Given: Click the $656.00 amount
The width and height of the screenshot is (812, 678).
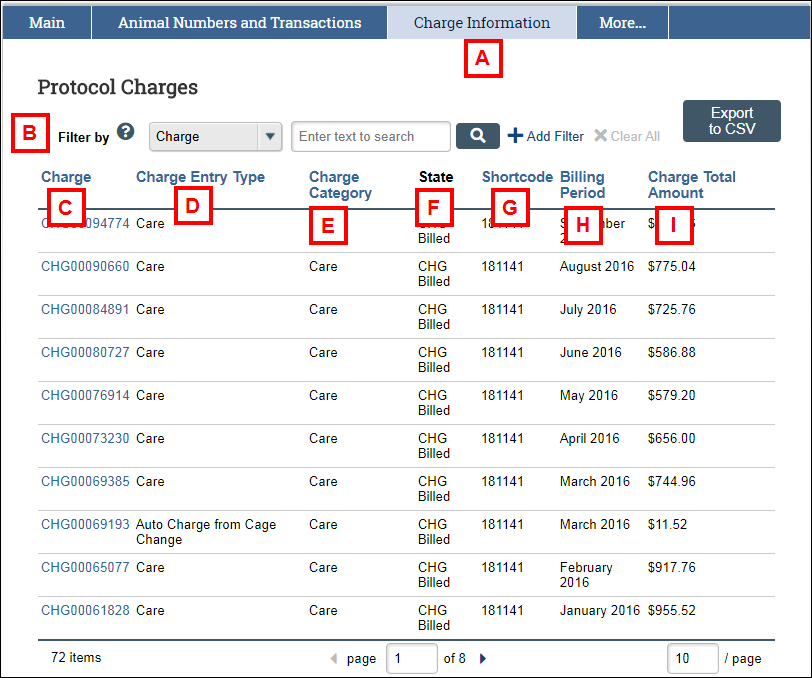Looking at the screenshot, I should tap(672, 439).
